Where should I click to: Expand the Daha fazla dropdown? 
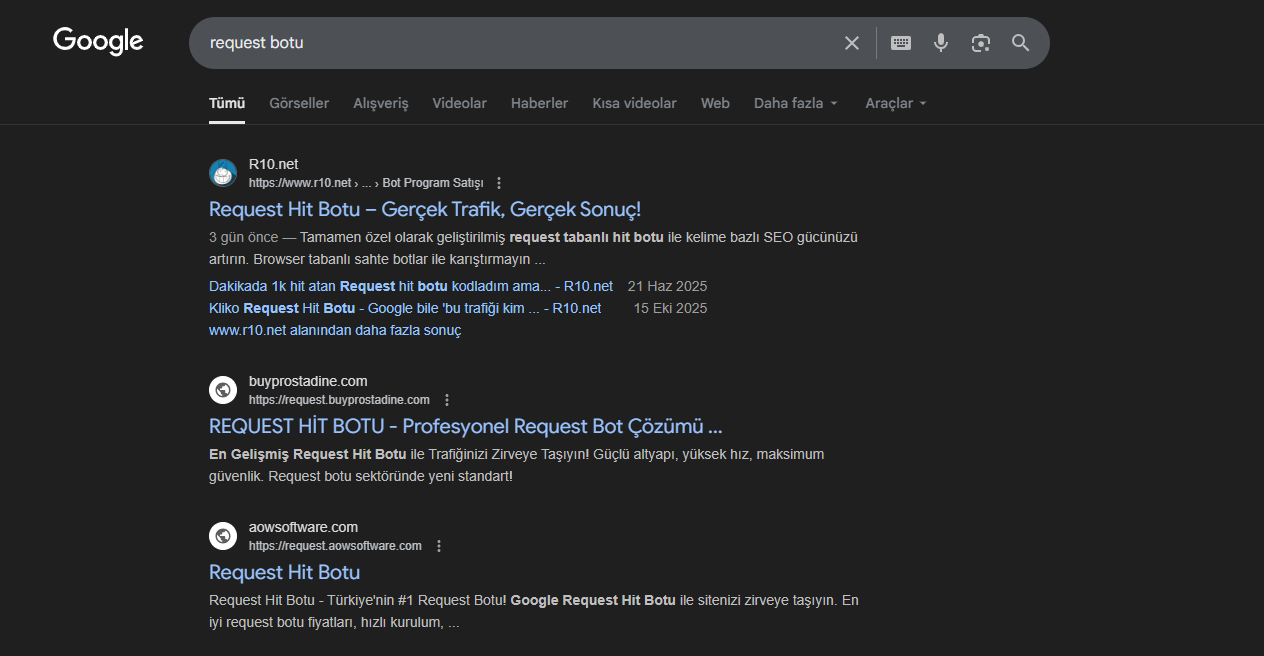point(795,103)
